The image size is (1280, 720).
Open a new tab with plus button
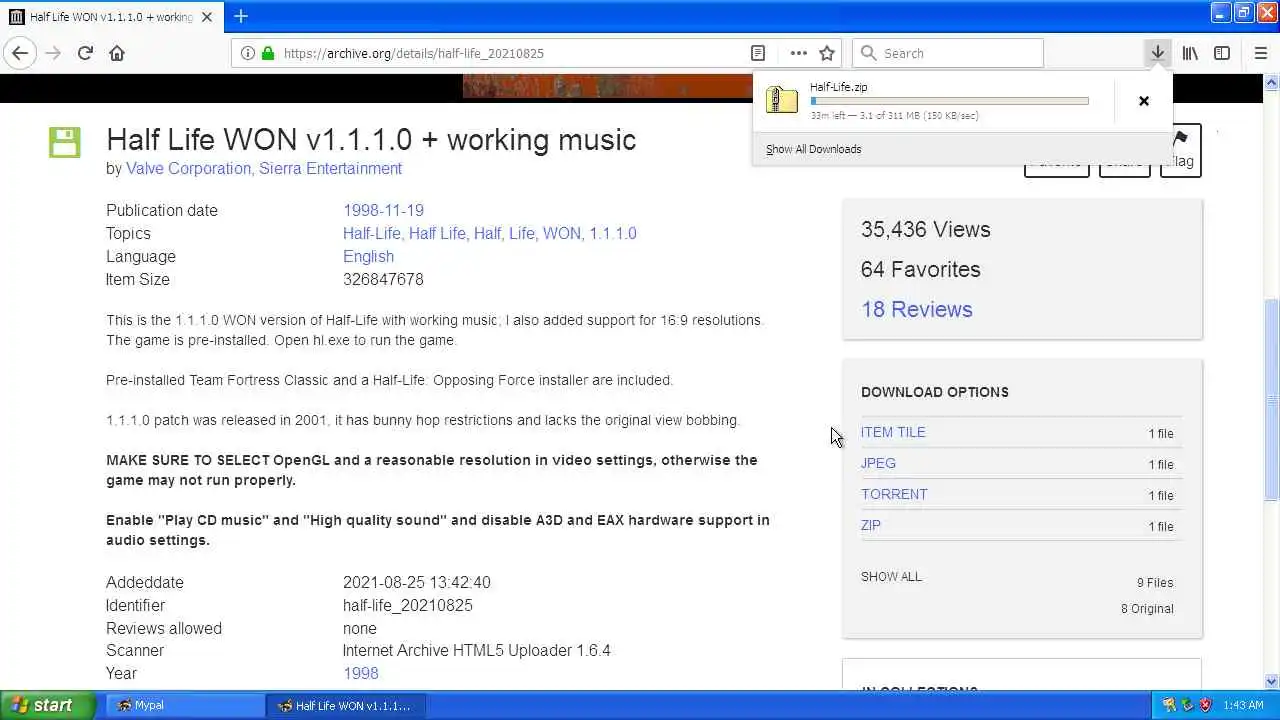click(241, 16)
